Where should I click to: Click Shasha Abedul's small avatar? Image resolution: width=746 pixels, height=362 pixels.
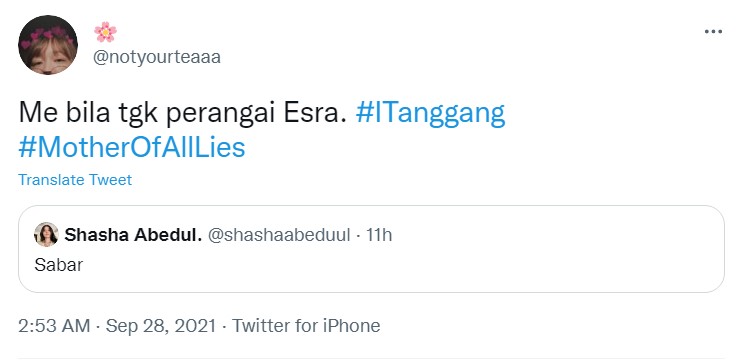pyautogui.click(x=46, y=235)
